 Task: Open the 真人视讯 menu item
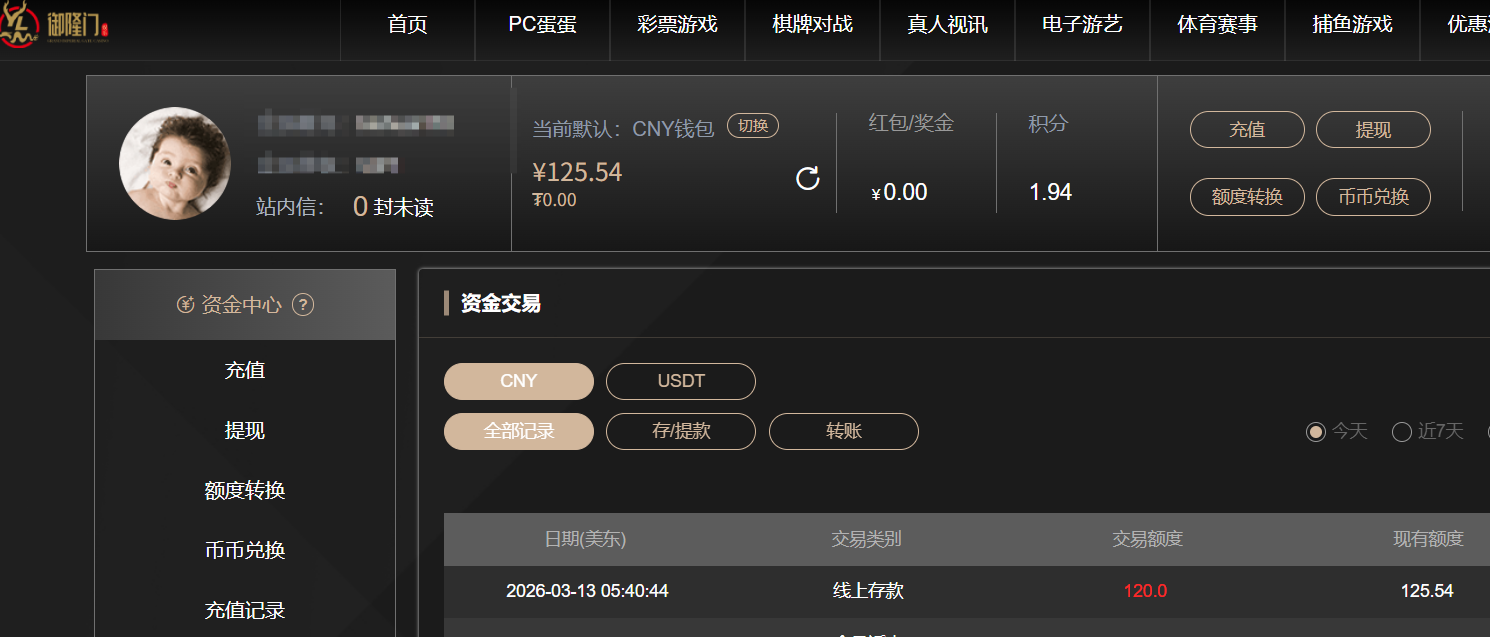tap(947, 25)
